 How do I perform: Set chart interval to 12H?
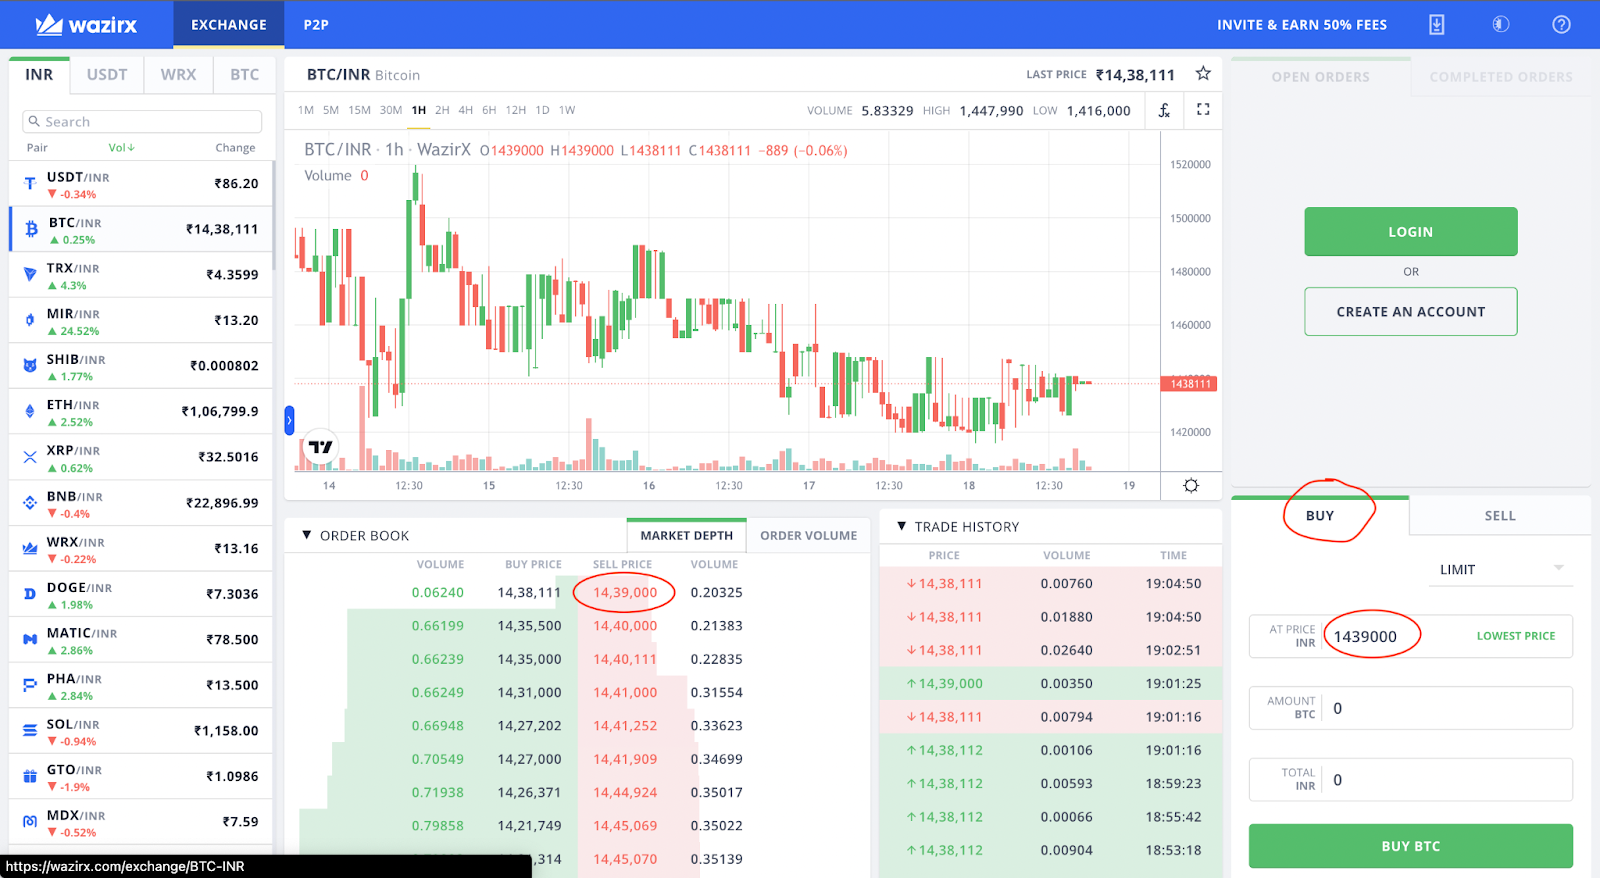click(x=516, y=110)
